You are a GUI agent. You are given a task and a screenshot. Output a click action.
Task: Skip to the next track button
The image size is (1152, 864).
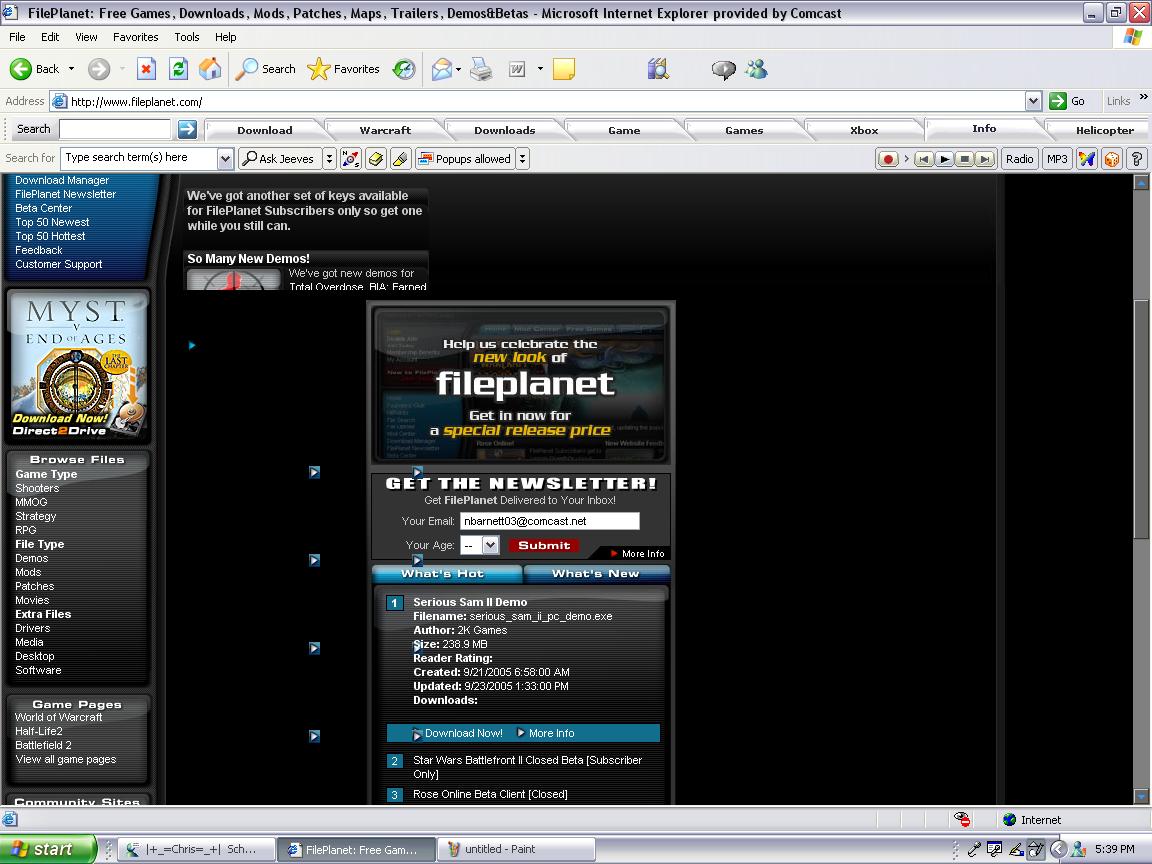tap(985, 159)
